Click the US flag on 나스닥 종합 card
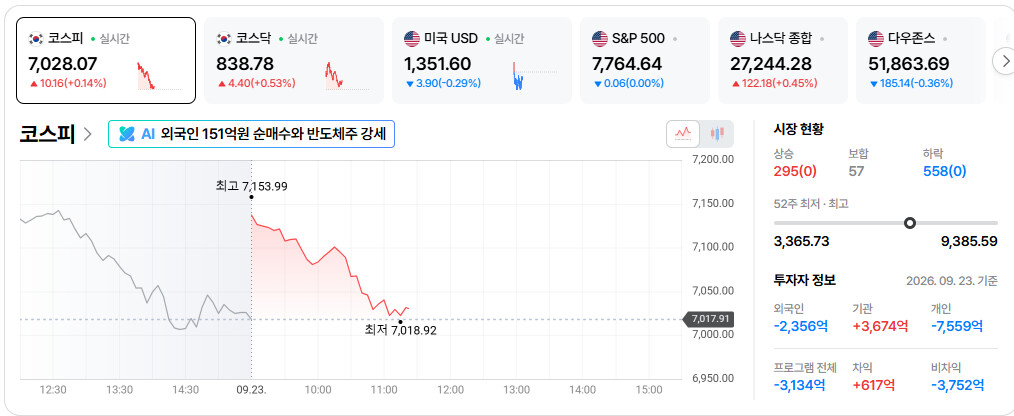1014x416 pixels. click(x=738, y=39)
